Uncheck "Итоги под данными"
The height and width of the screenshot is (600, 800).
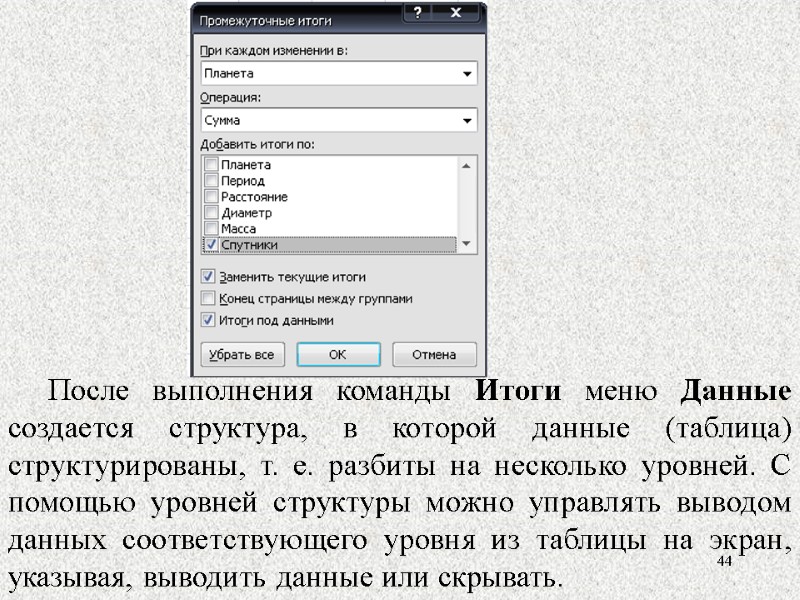click(207, 316)
